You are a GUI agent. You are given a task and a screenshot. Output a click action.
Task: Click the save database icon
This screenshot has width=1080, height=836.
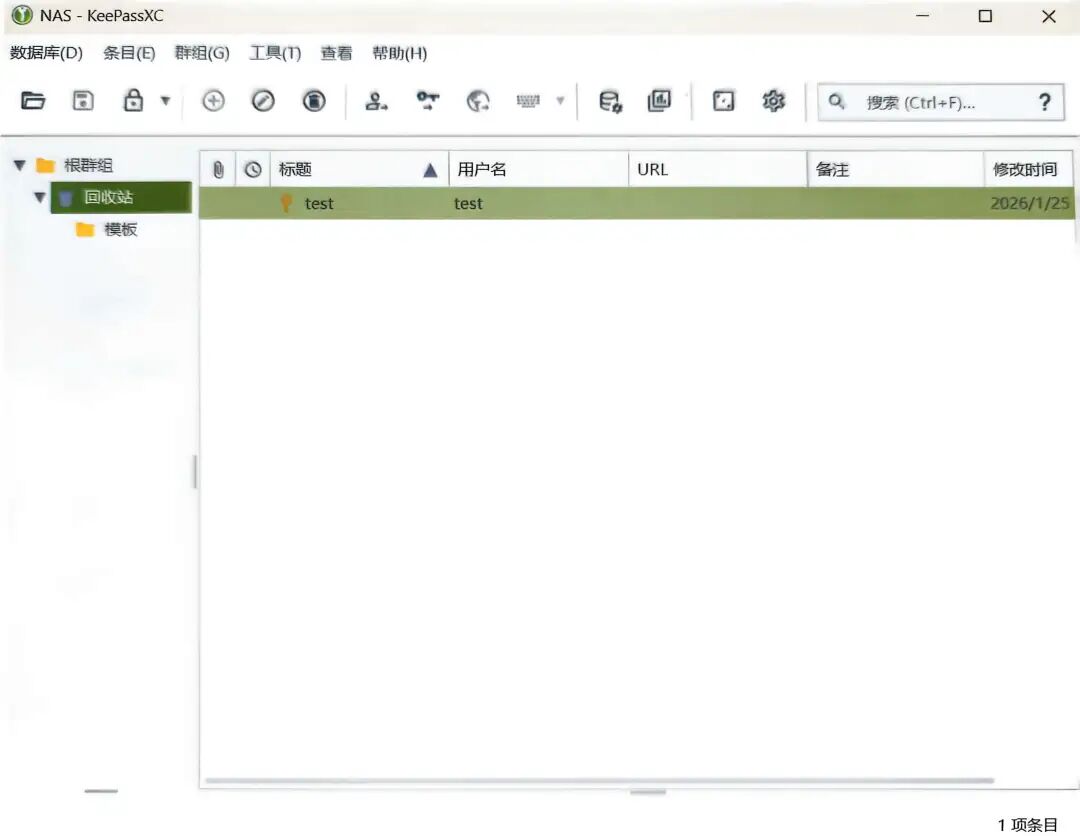click(84, 101)
